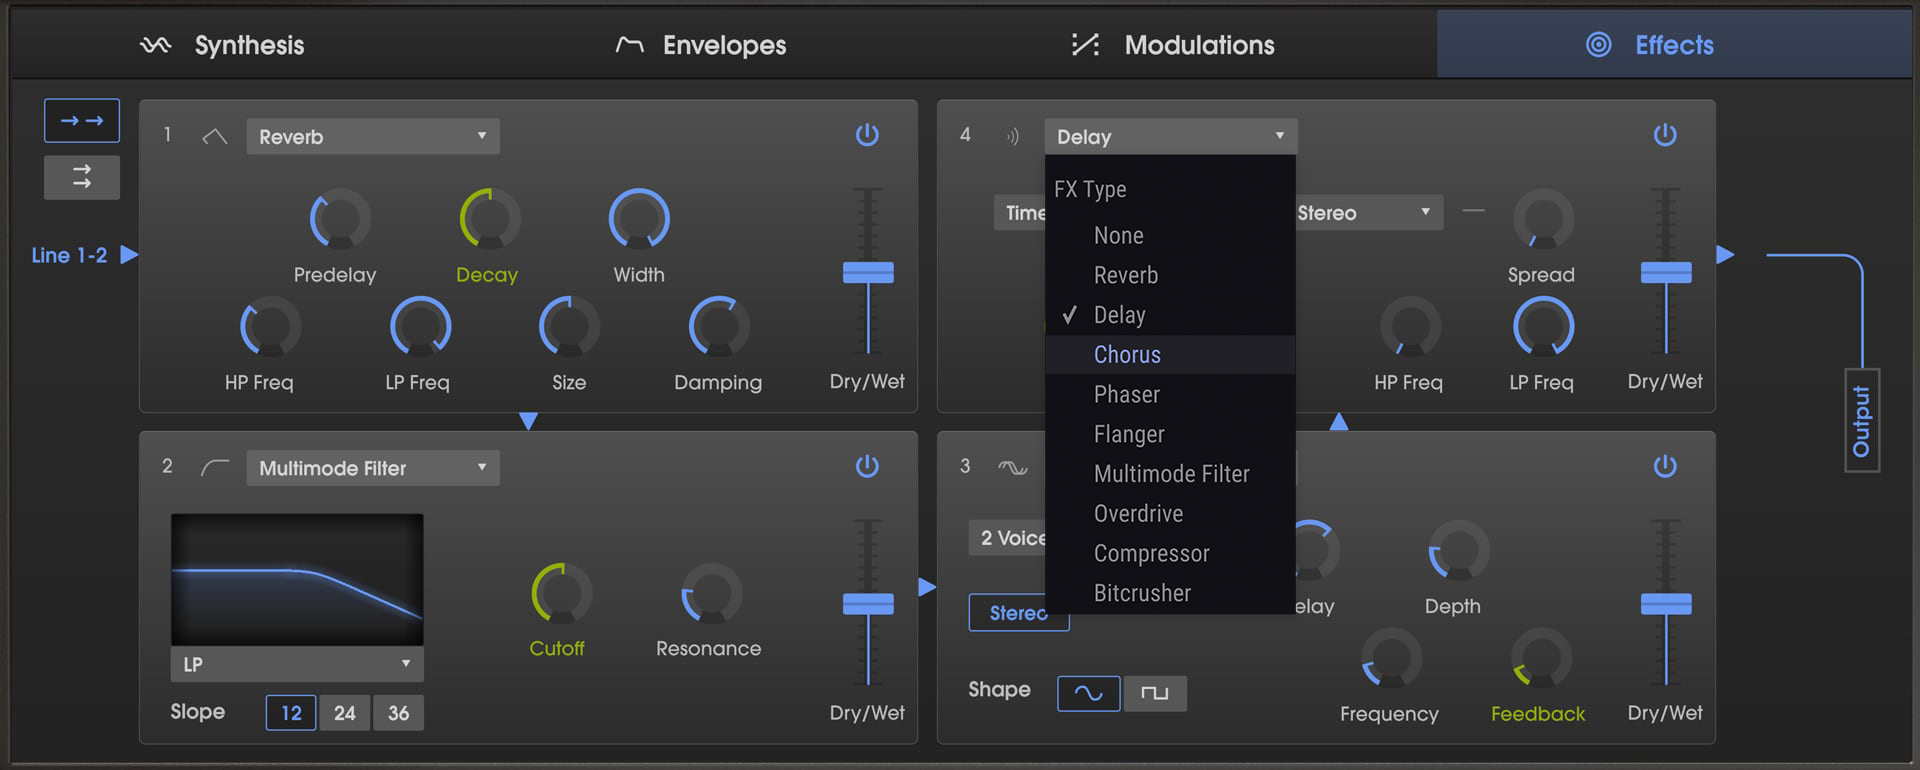Switch to the Envelopes tab
The image size is (1920, 770).
[702, 45]
